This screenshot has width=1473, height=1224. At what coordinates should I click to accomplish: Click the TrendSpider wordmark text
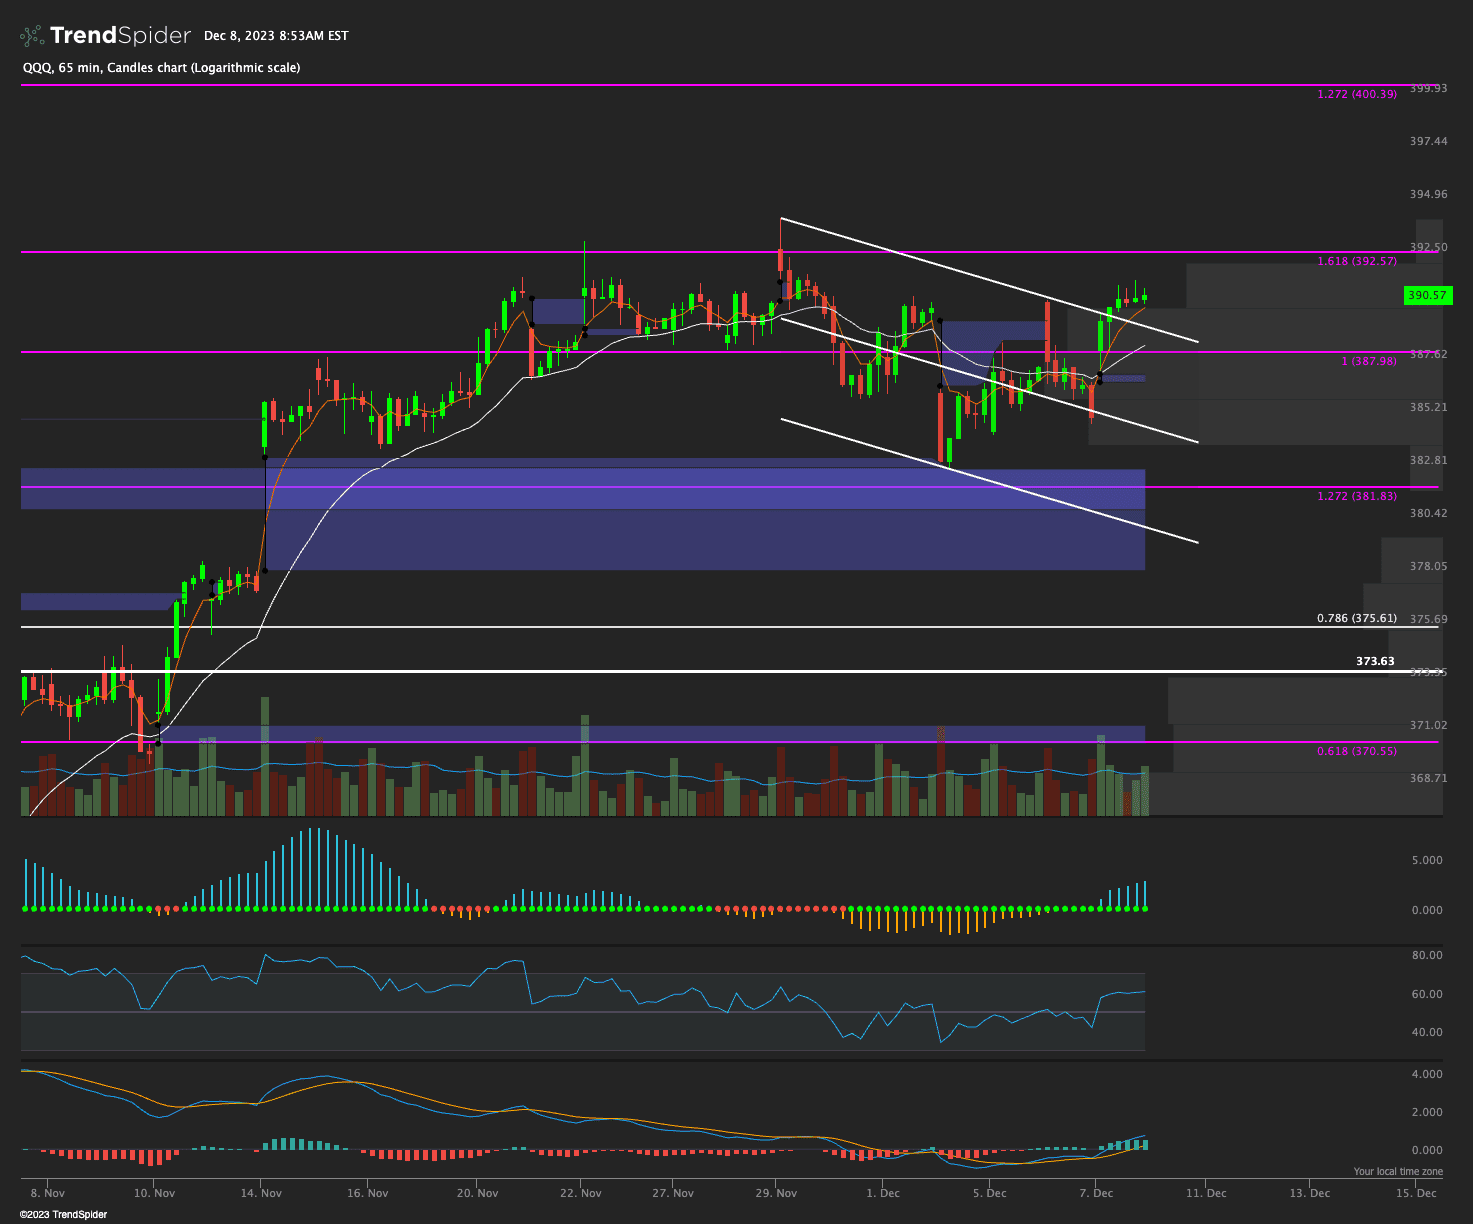tap(120, 36)
